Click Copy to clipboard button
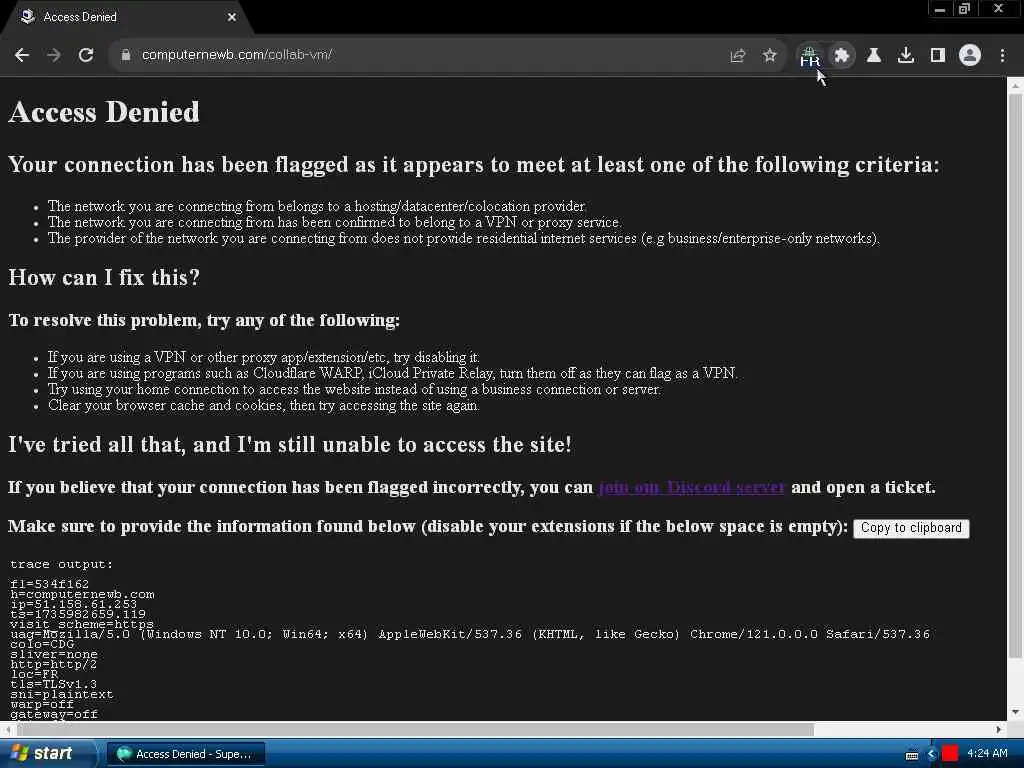This screenshot has width=1024, height=768. (911, 528)
